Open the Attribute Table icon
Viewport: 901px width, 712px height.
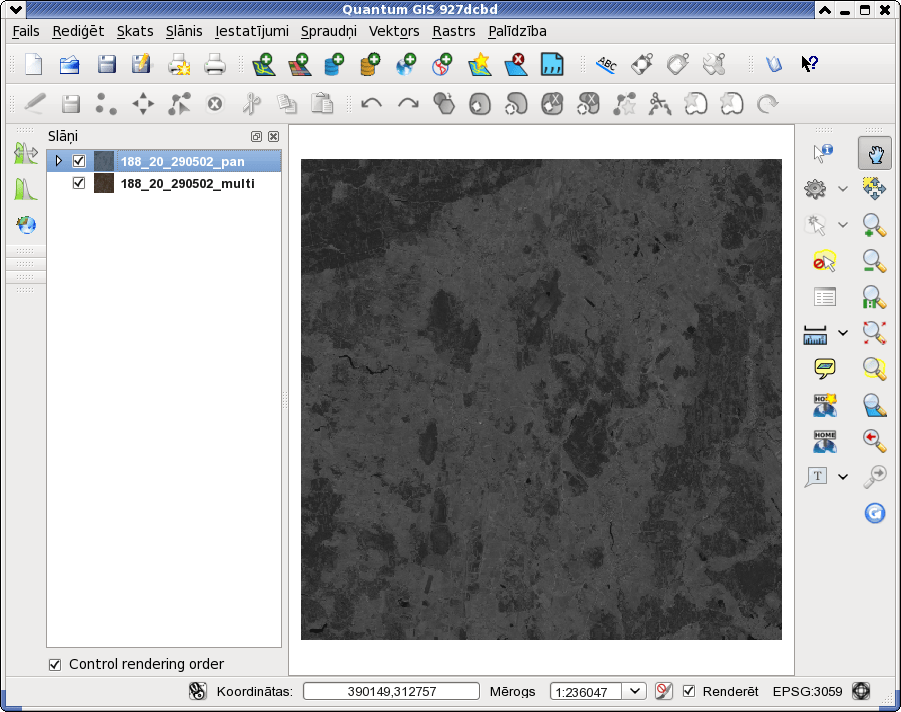click(x=825, y=297)
